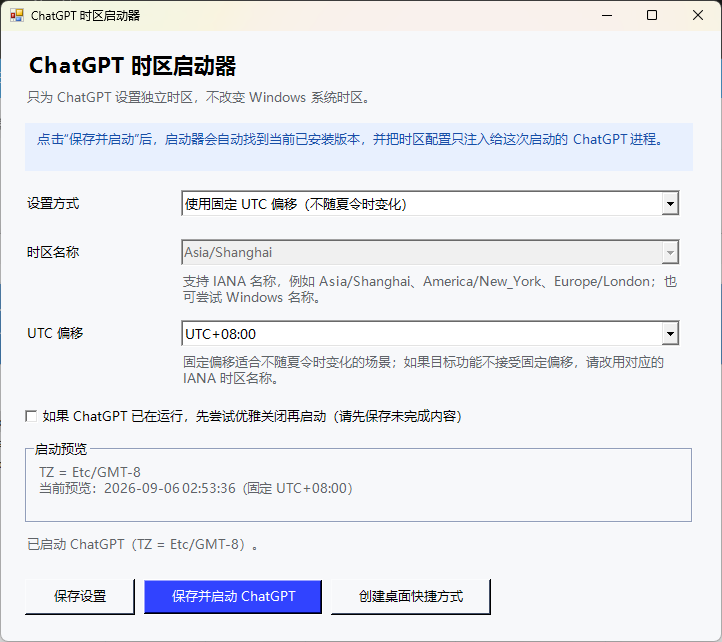The height and width of the screenshot is (642, 722).
Task: Click the 只为 ChatGPT 设置独立时区 subtitle
Action: 198,98
